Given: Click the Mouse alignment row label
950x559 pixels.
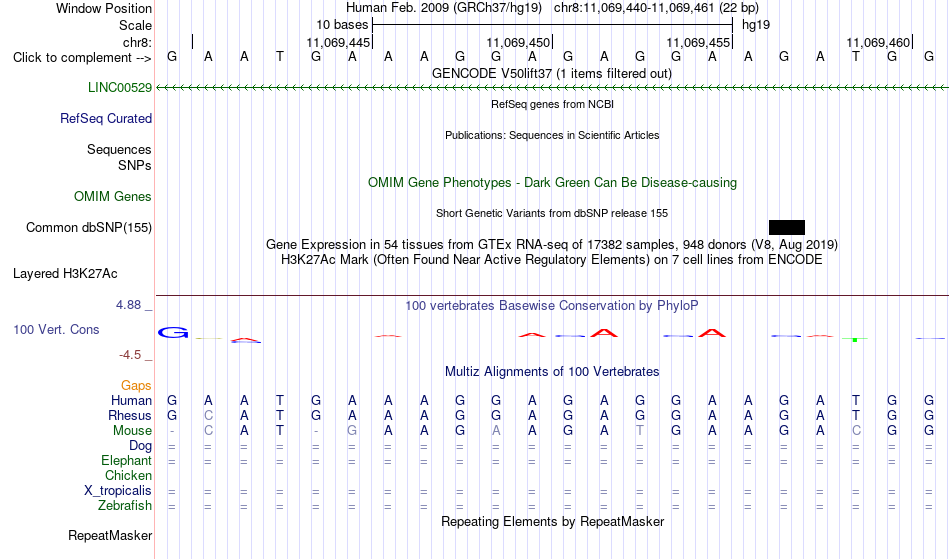Looking at the screenshot, I should click(x=132, y=431).
